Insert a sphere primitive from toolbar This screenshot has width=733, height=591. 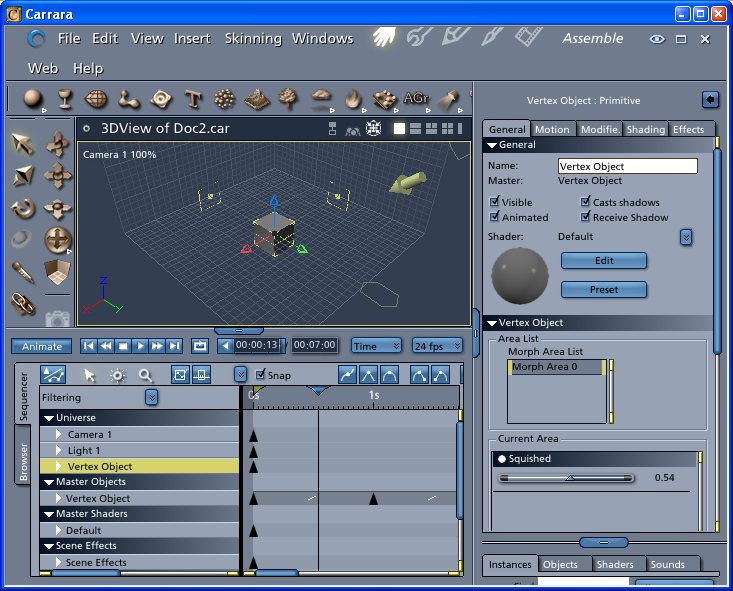tap(33, 99)
